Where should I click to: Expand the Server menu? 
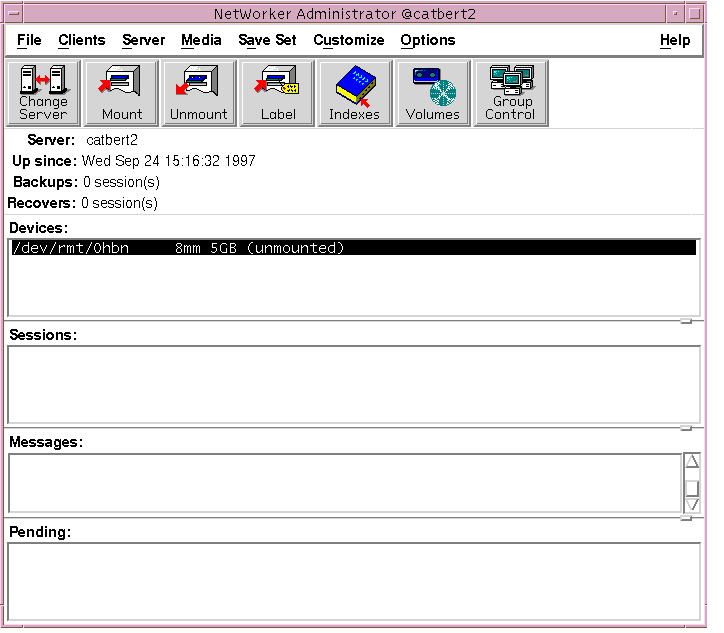pyautogui.click(x=143, y=40)
